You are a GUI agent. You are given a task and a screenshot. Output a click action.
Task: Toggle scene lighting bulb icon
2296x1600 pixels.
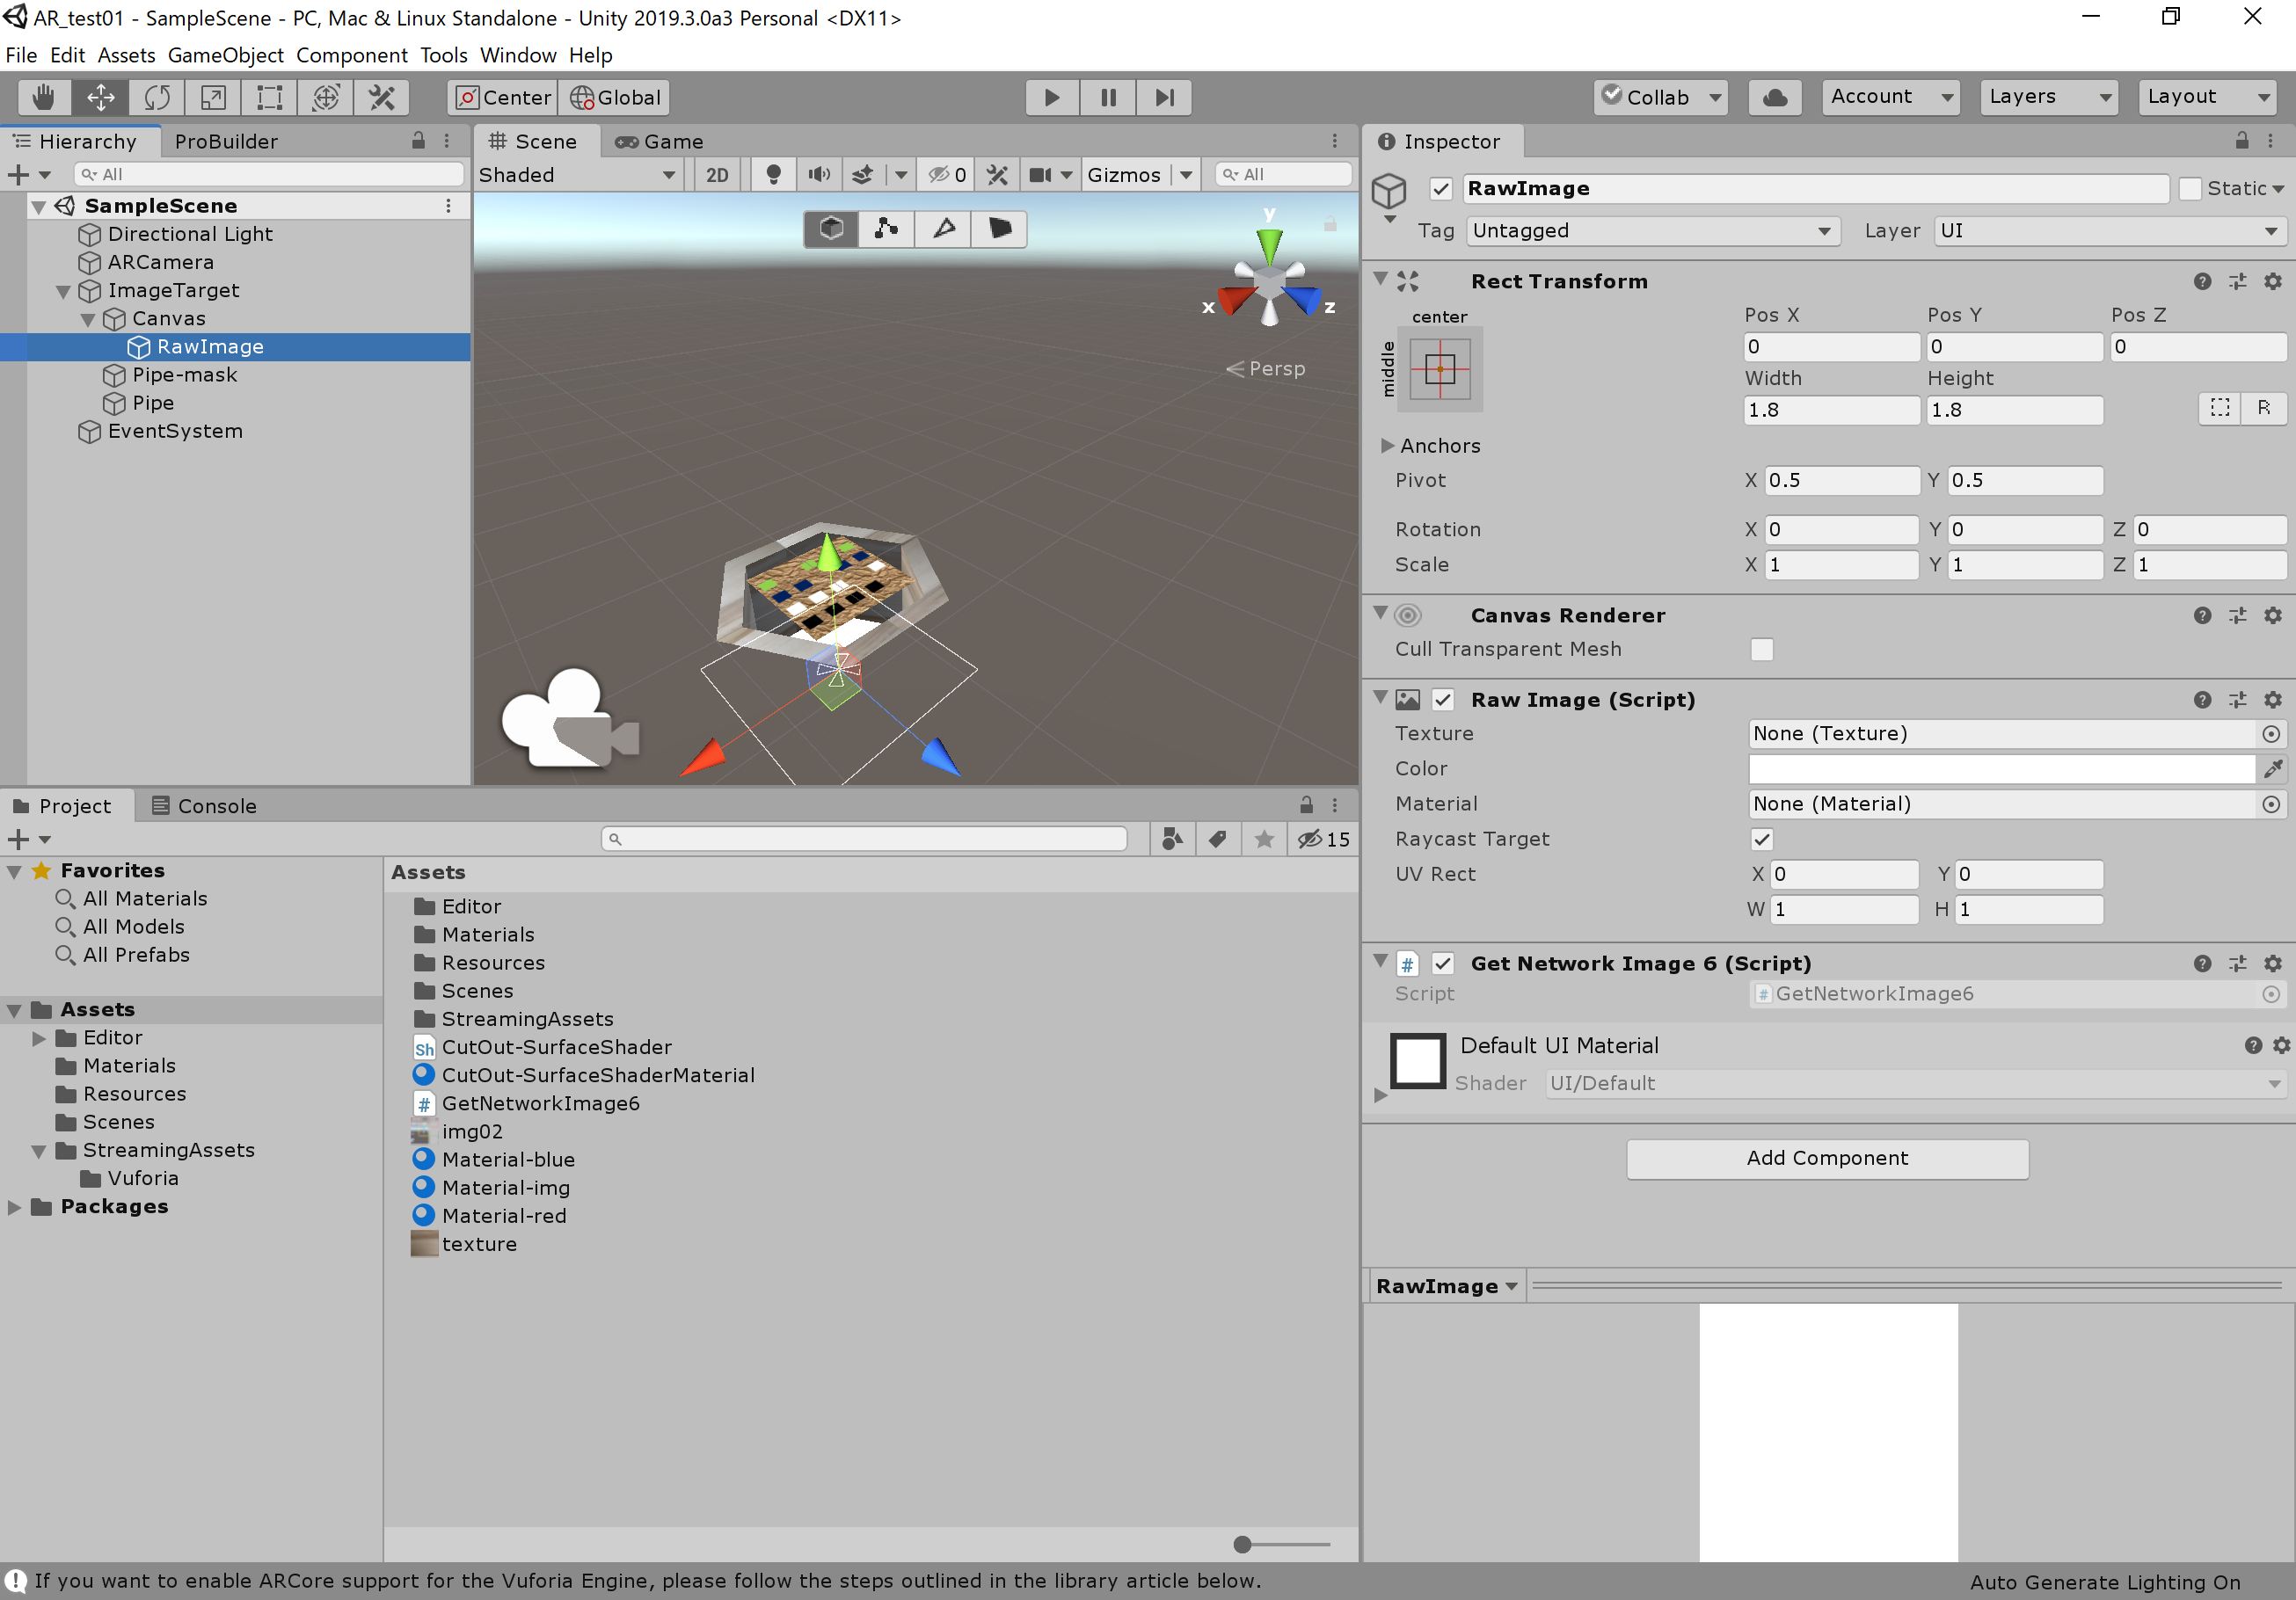pos(772,175)
